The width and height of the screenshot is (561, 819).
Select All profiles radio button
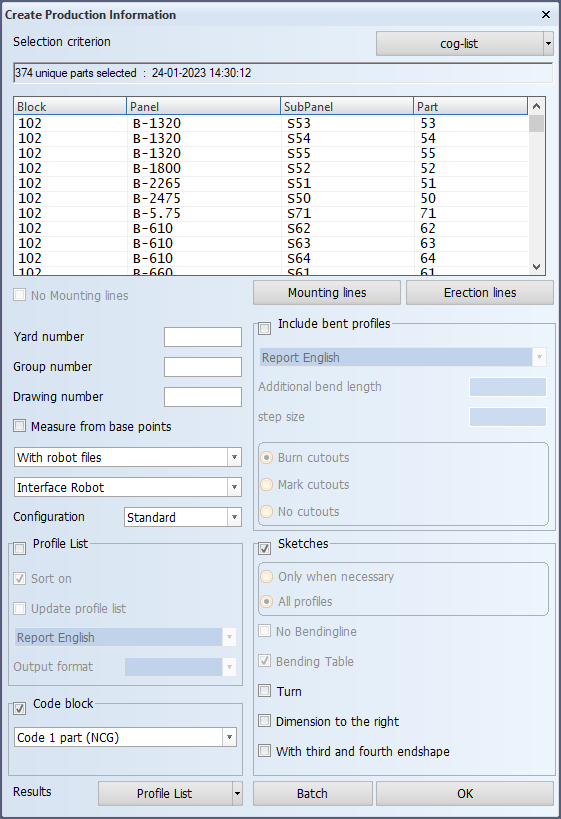(x=266, y=602)
